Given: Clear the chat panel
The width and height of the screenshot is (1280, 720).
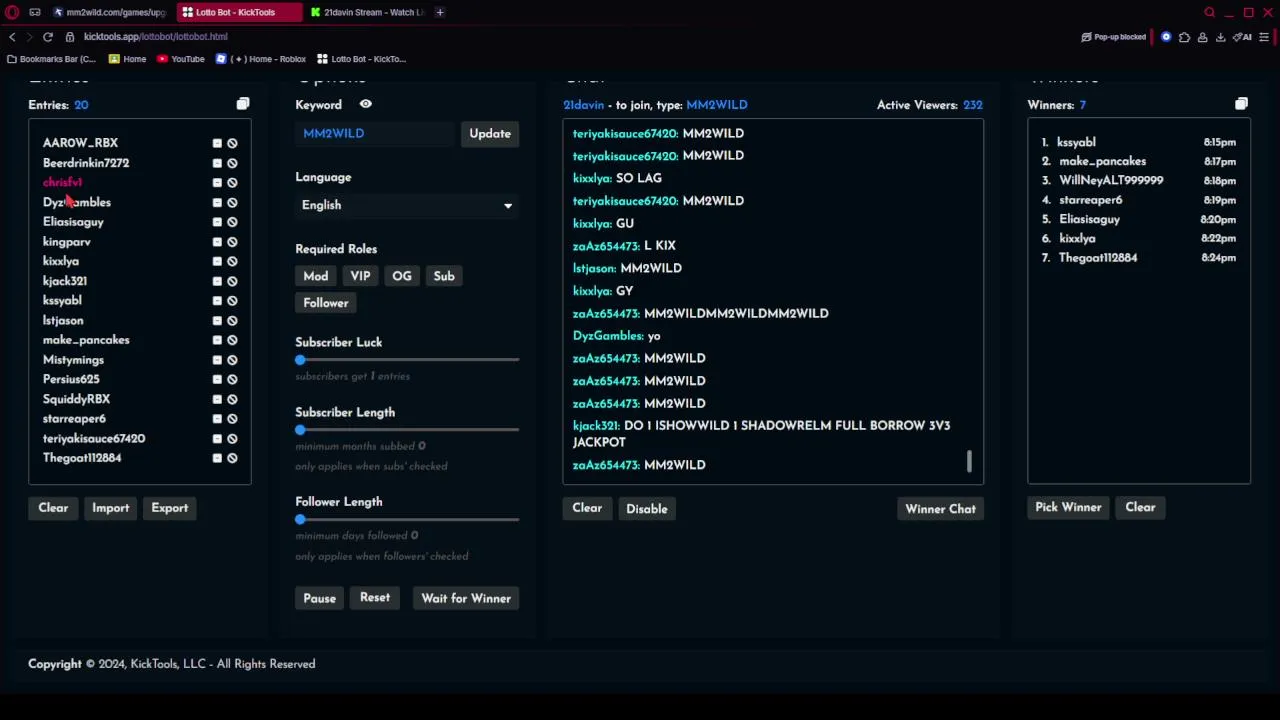Looking at the screenshot, I should coord(587,509).
